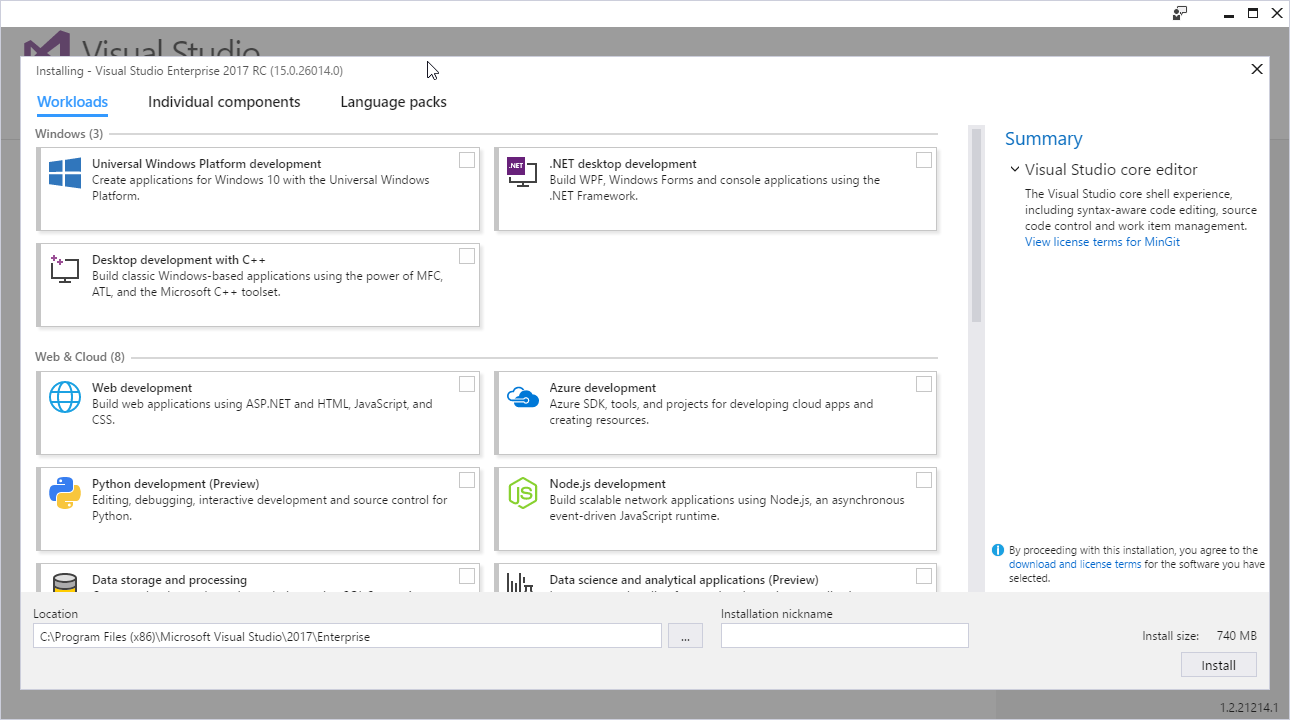Viewport: 1290px width, 720px height.
Task: Follow the download and license terms link
Action: pyautogui.click(x=1074, y=563)
